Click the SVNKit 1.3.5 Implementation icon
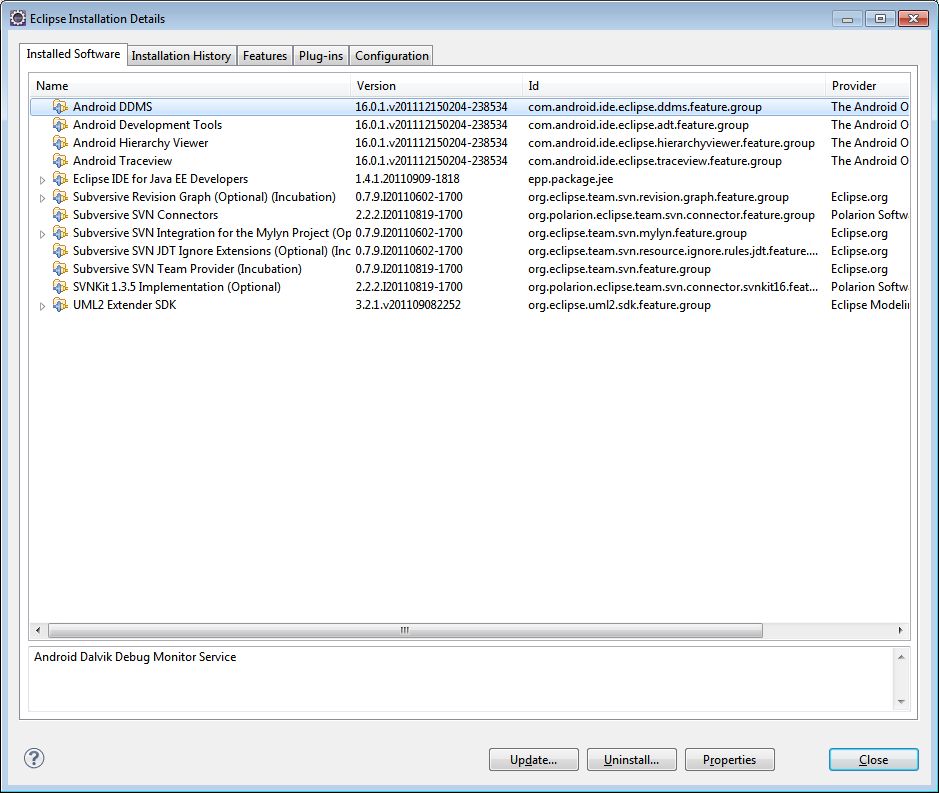Viewport: 939px width, 793px height. click(x=60, y=286)
